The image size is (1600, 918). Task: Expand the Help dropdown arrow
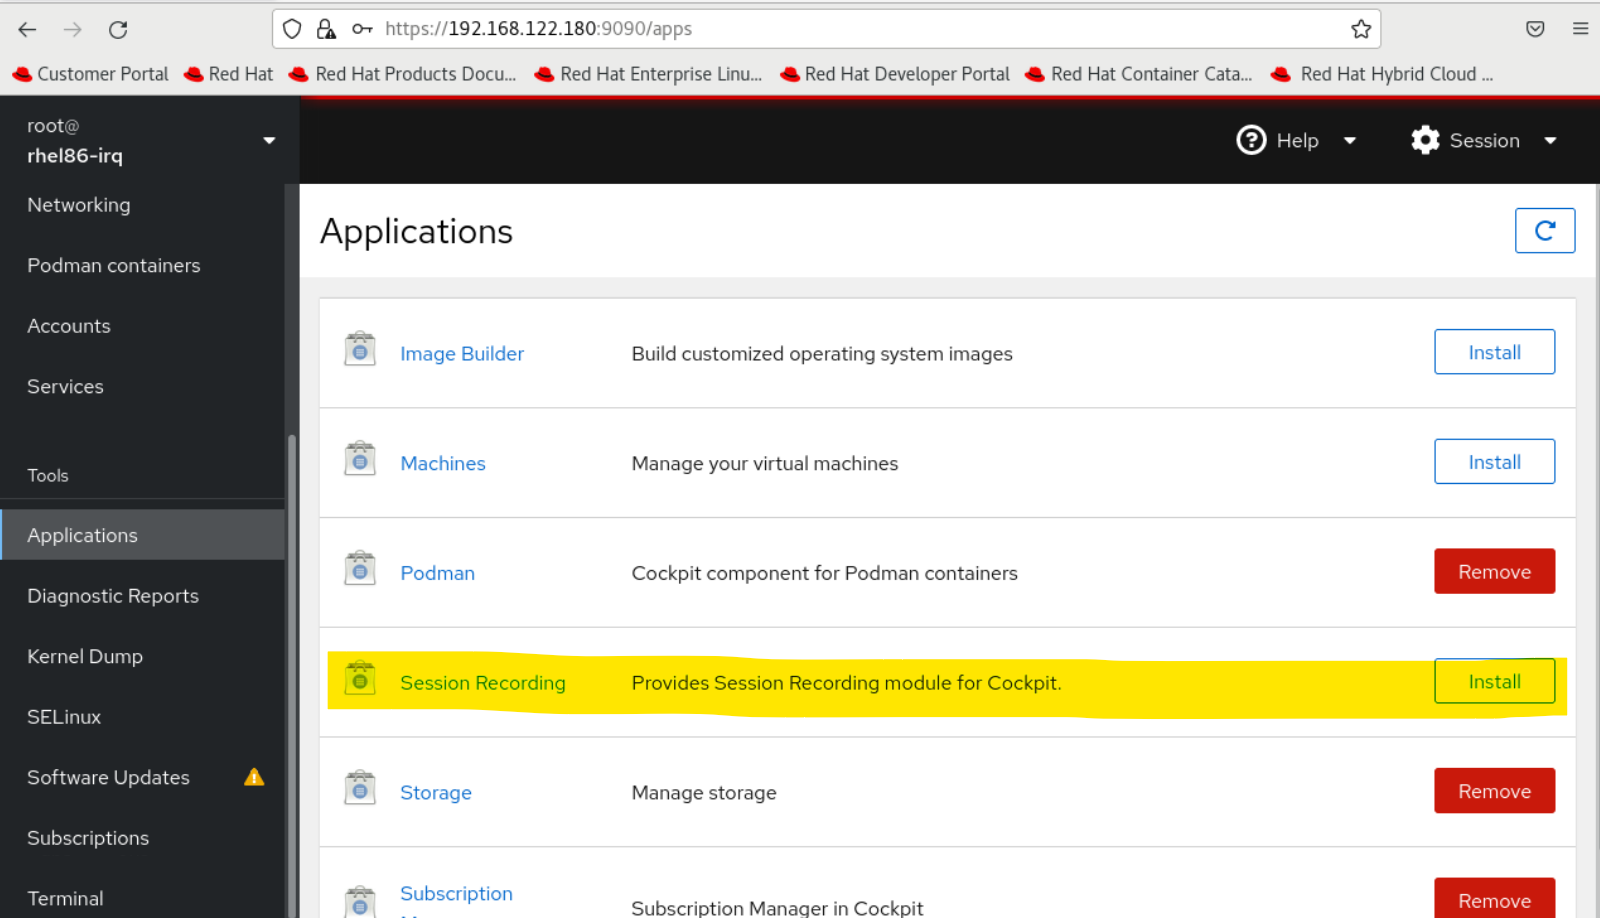pos(1350,141)
